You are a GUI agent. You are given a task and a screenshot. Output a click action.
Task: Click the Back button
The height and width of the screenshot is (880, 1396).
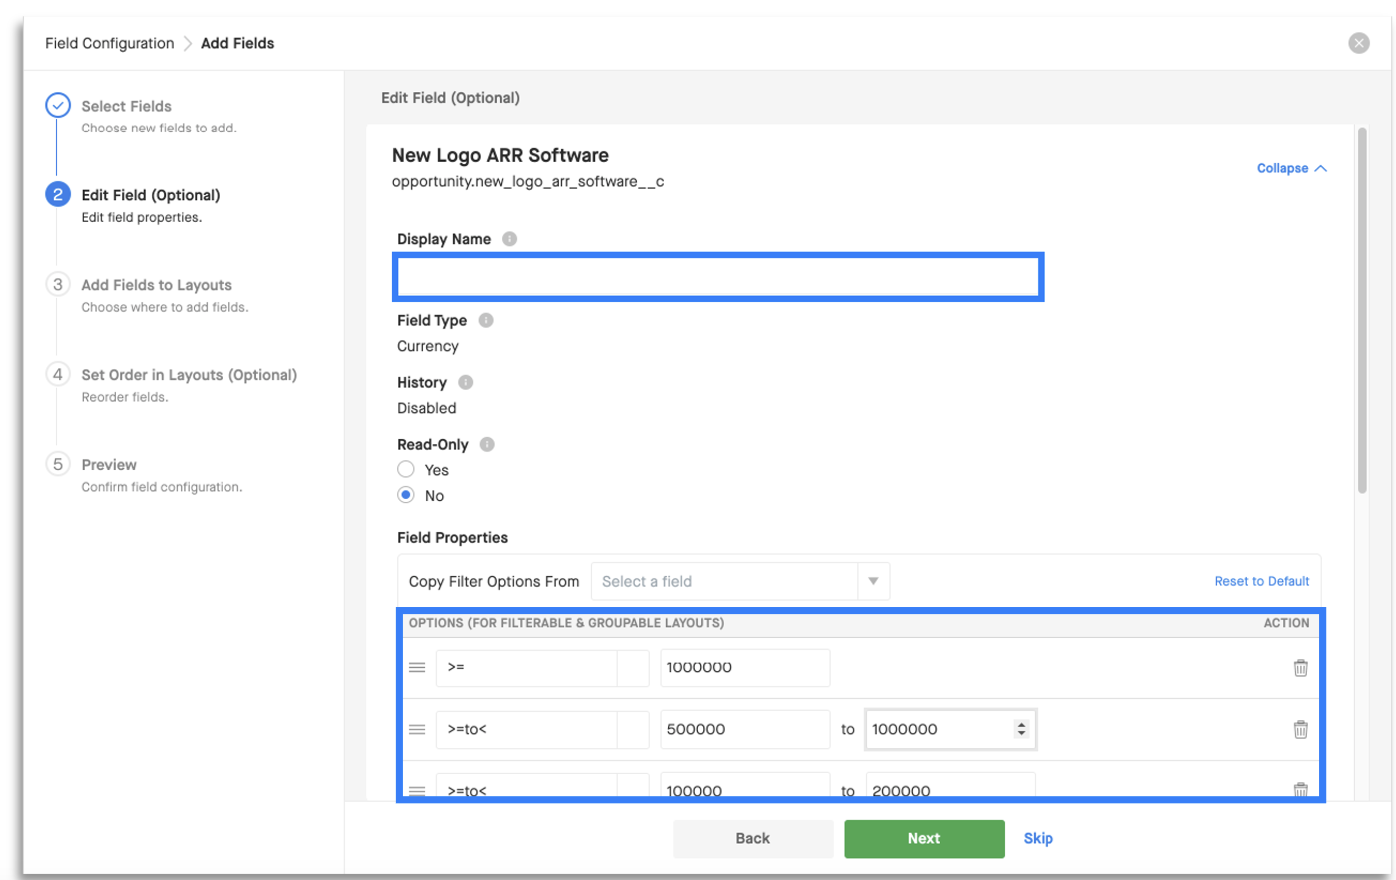click(x=753, y=839)
